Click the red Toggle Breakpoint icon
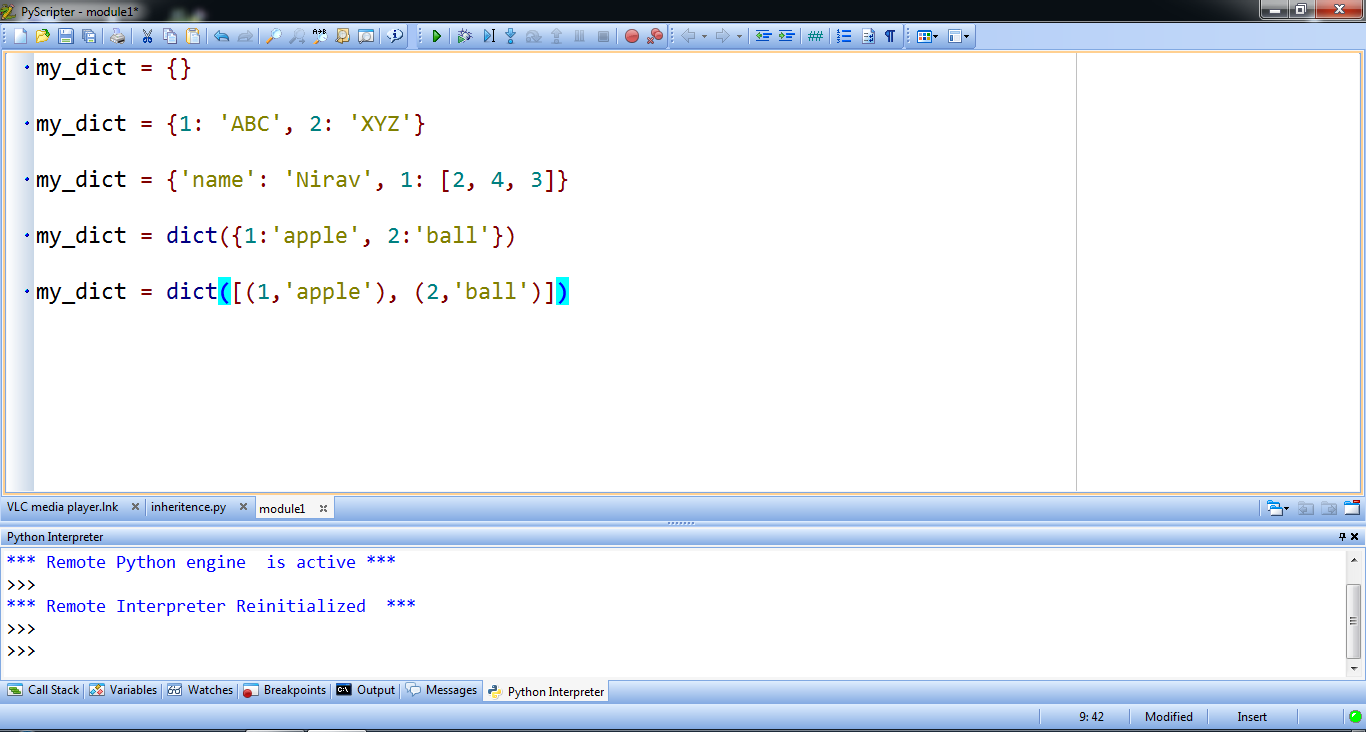Image resolution: width=1366 pixels, height=732 pixels. [632, 36]
